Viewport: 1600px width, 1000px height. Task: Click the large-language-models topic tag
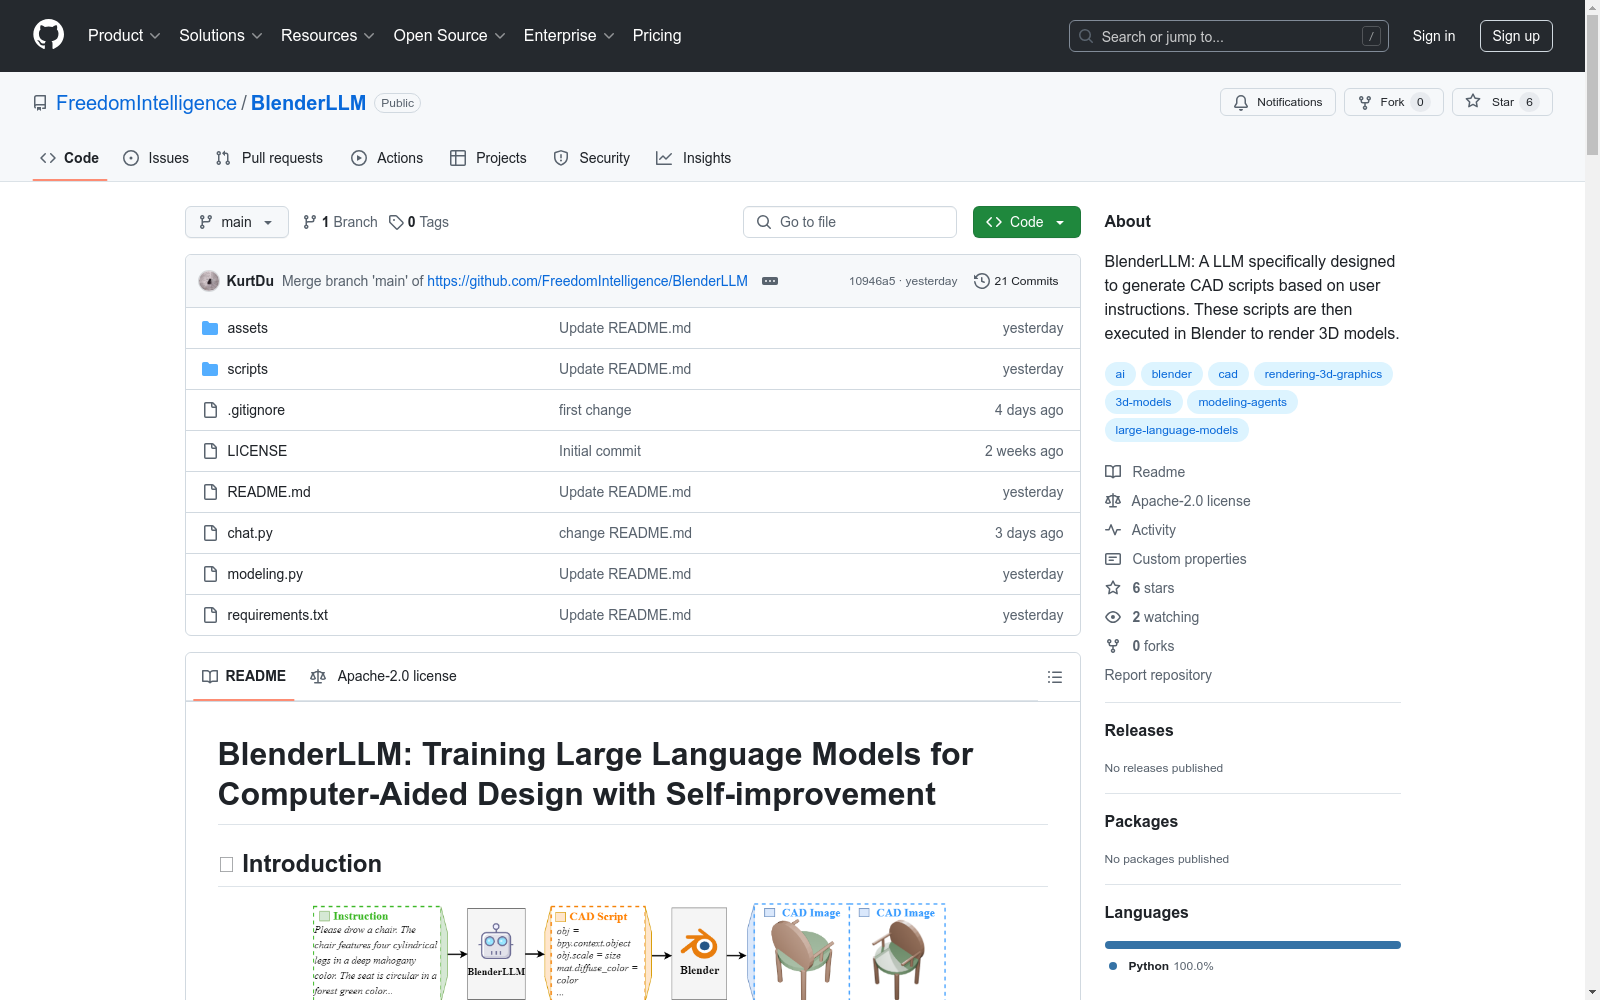pyautogui.click(x=1176, y=430)
